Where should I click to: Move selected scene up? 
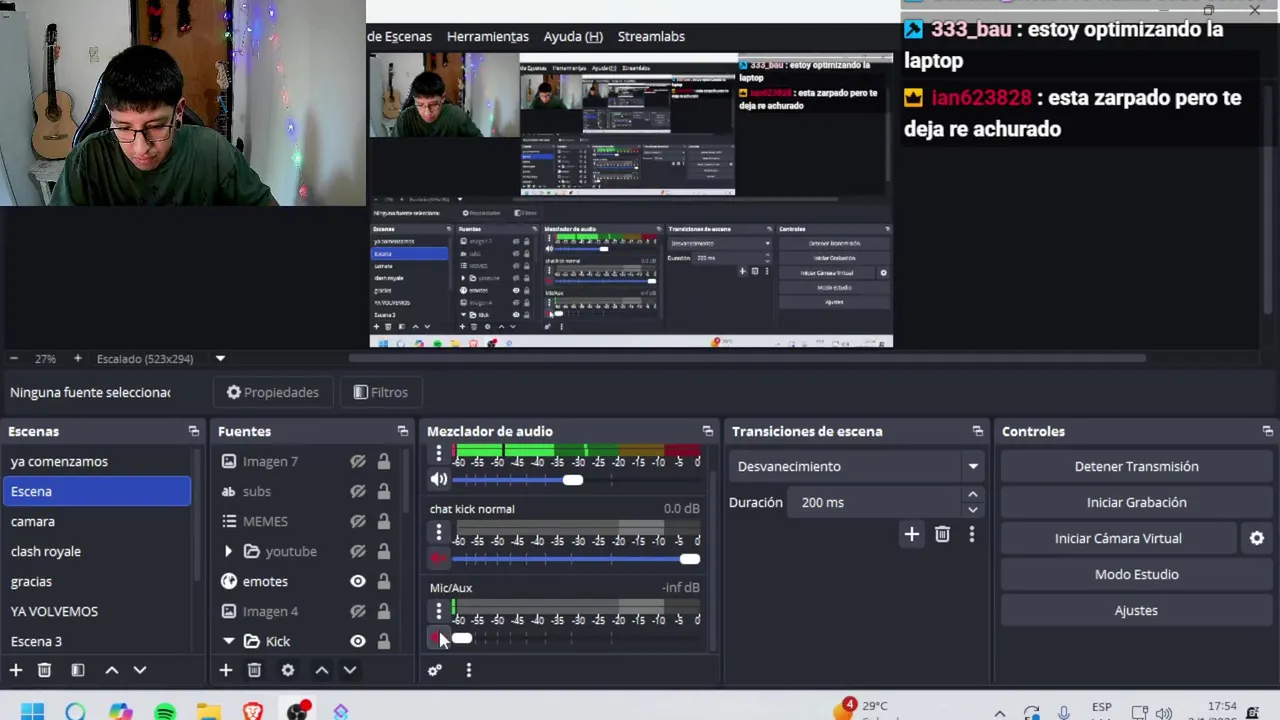point(112,670)
